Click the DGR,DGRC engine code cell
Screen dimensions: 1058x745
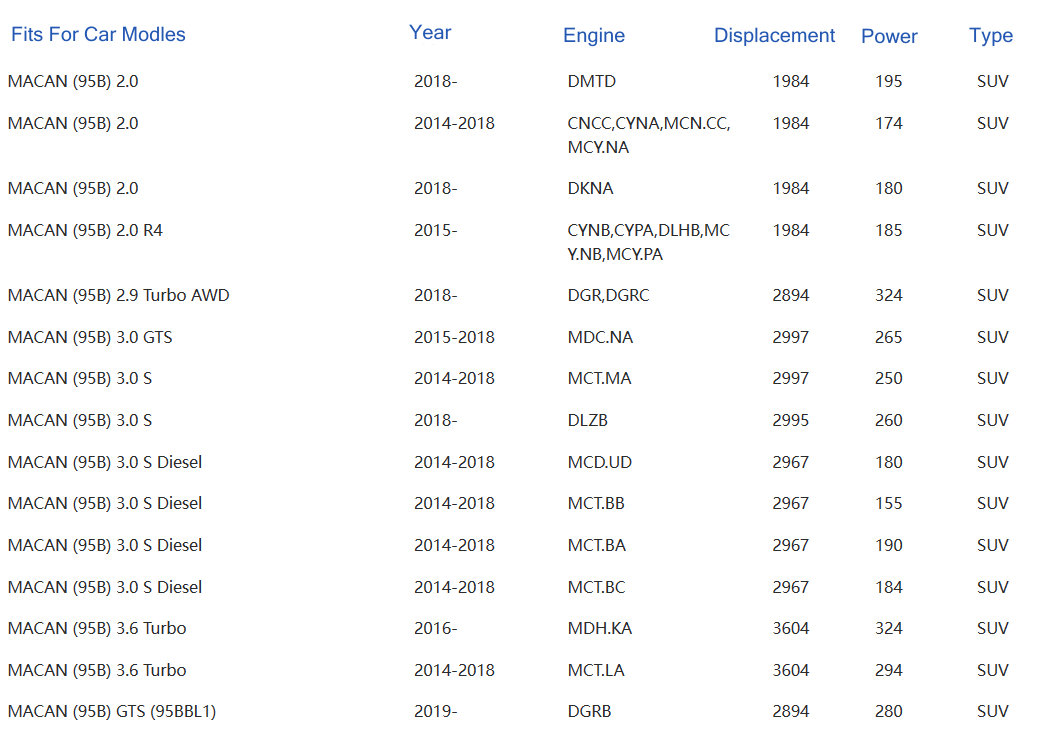[608, 295]
